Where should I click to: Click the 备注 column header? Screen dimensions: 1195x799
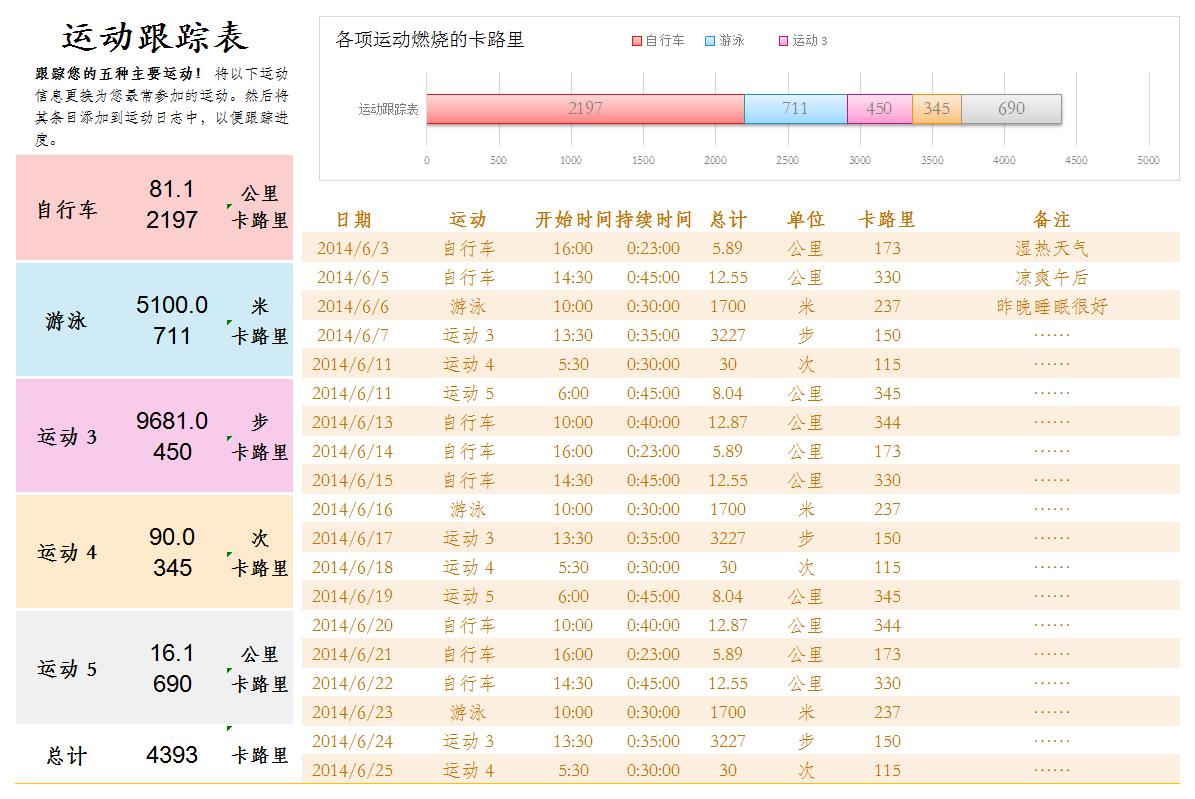pos(1051,220)
